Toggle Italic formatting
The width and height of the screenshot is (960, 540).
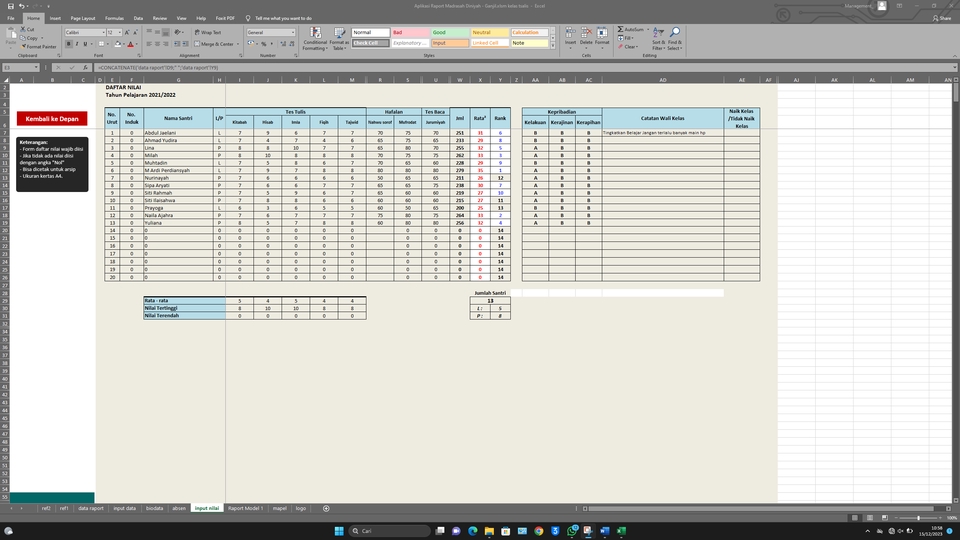(x=77, y=44)
